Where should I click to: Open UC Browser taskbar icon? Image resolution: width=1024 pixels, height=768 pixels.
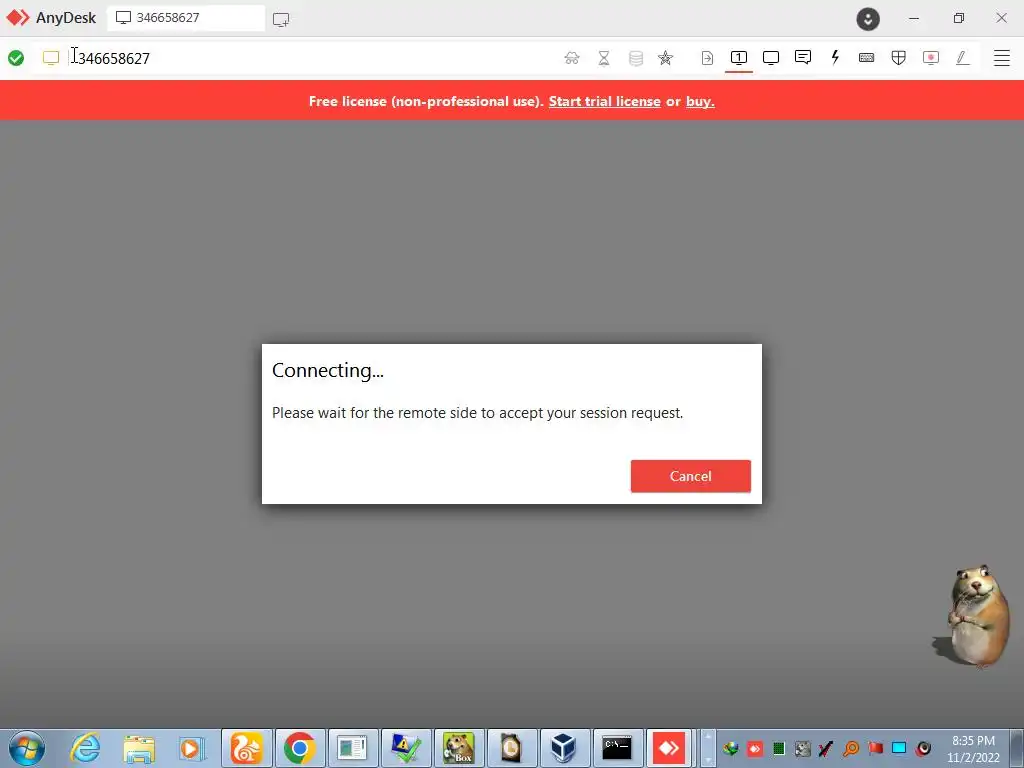(246, 748)
